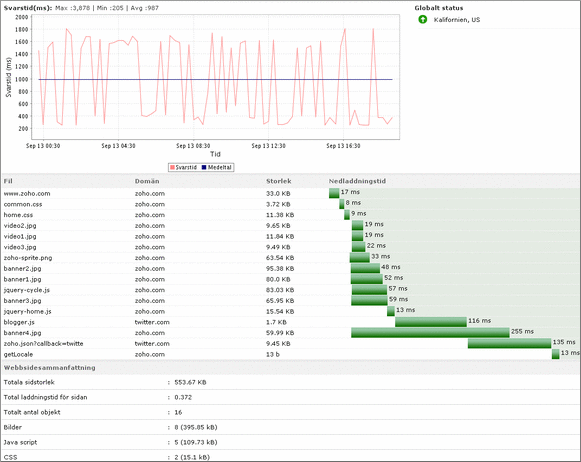Click the 255 ms download bar for banner4.jpg
581x462 pixels.
(x=430, y=333)
